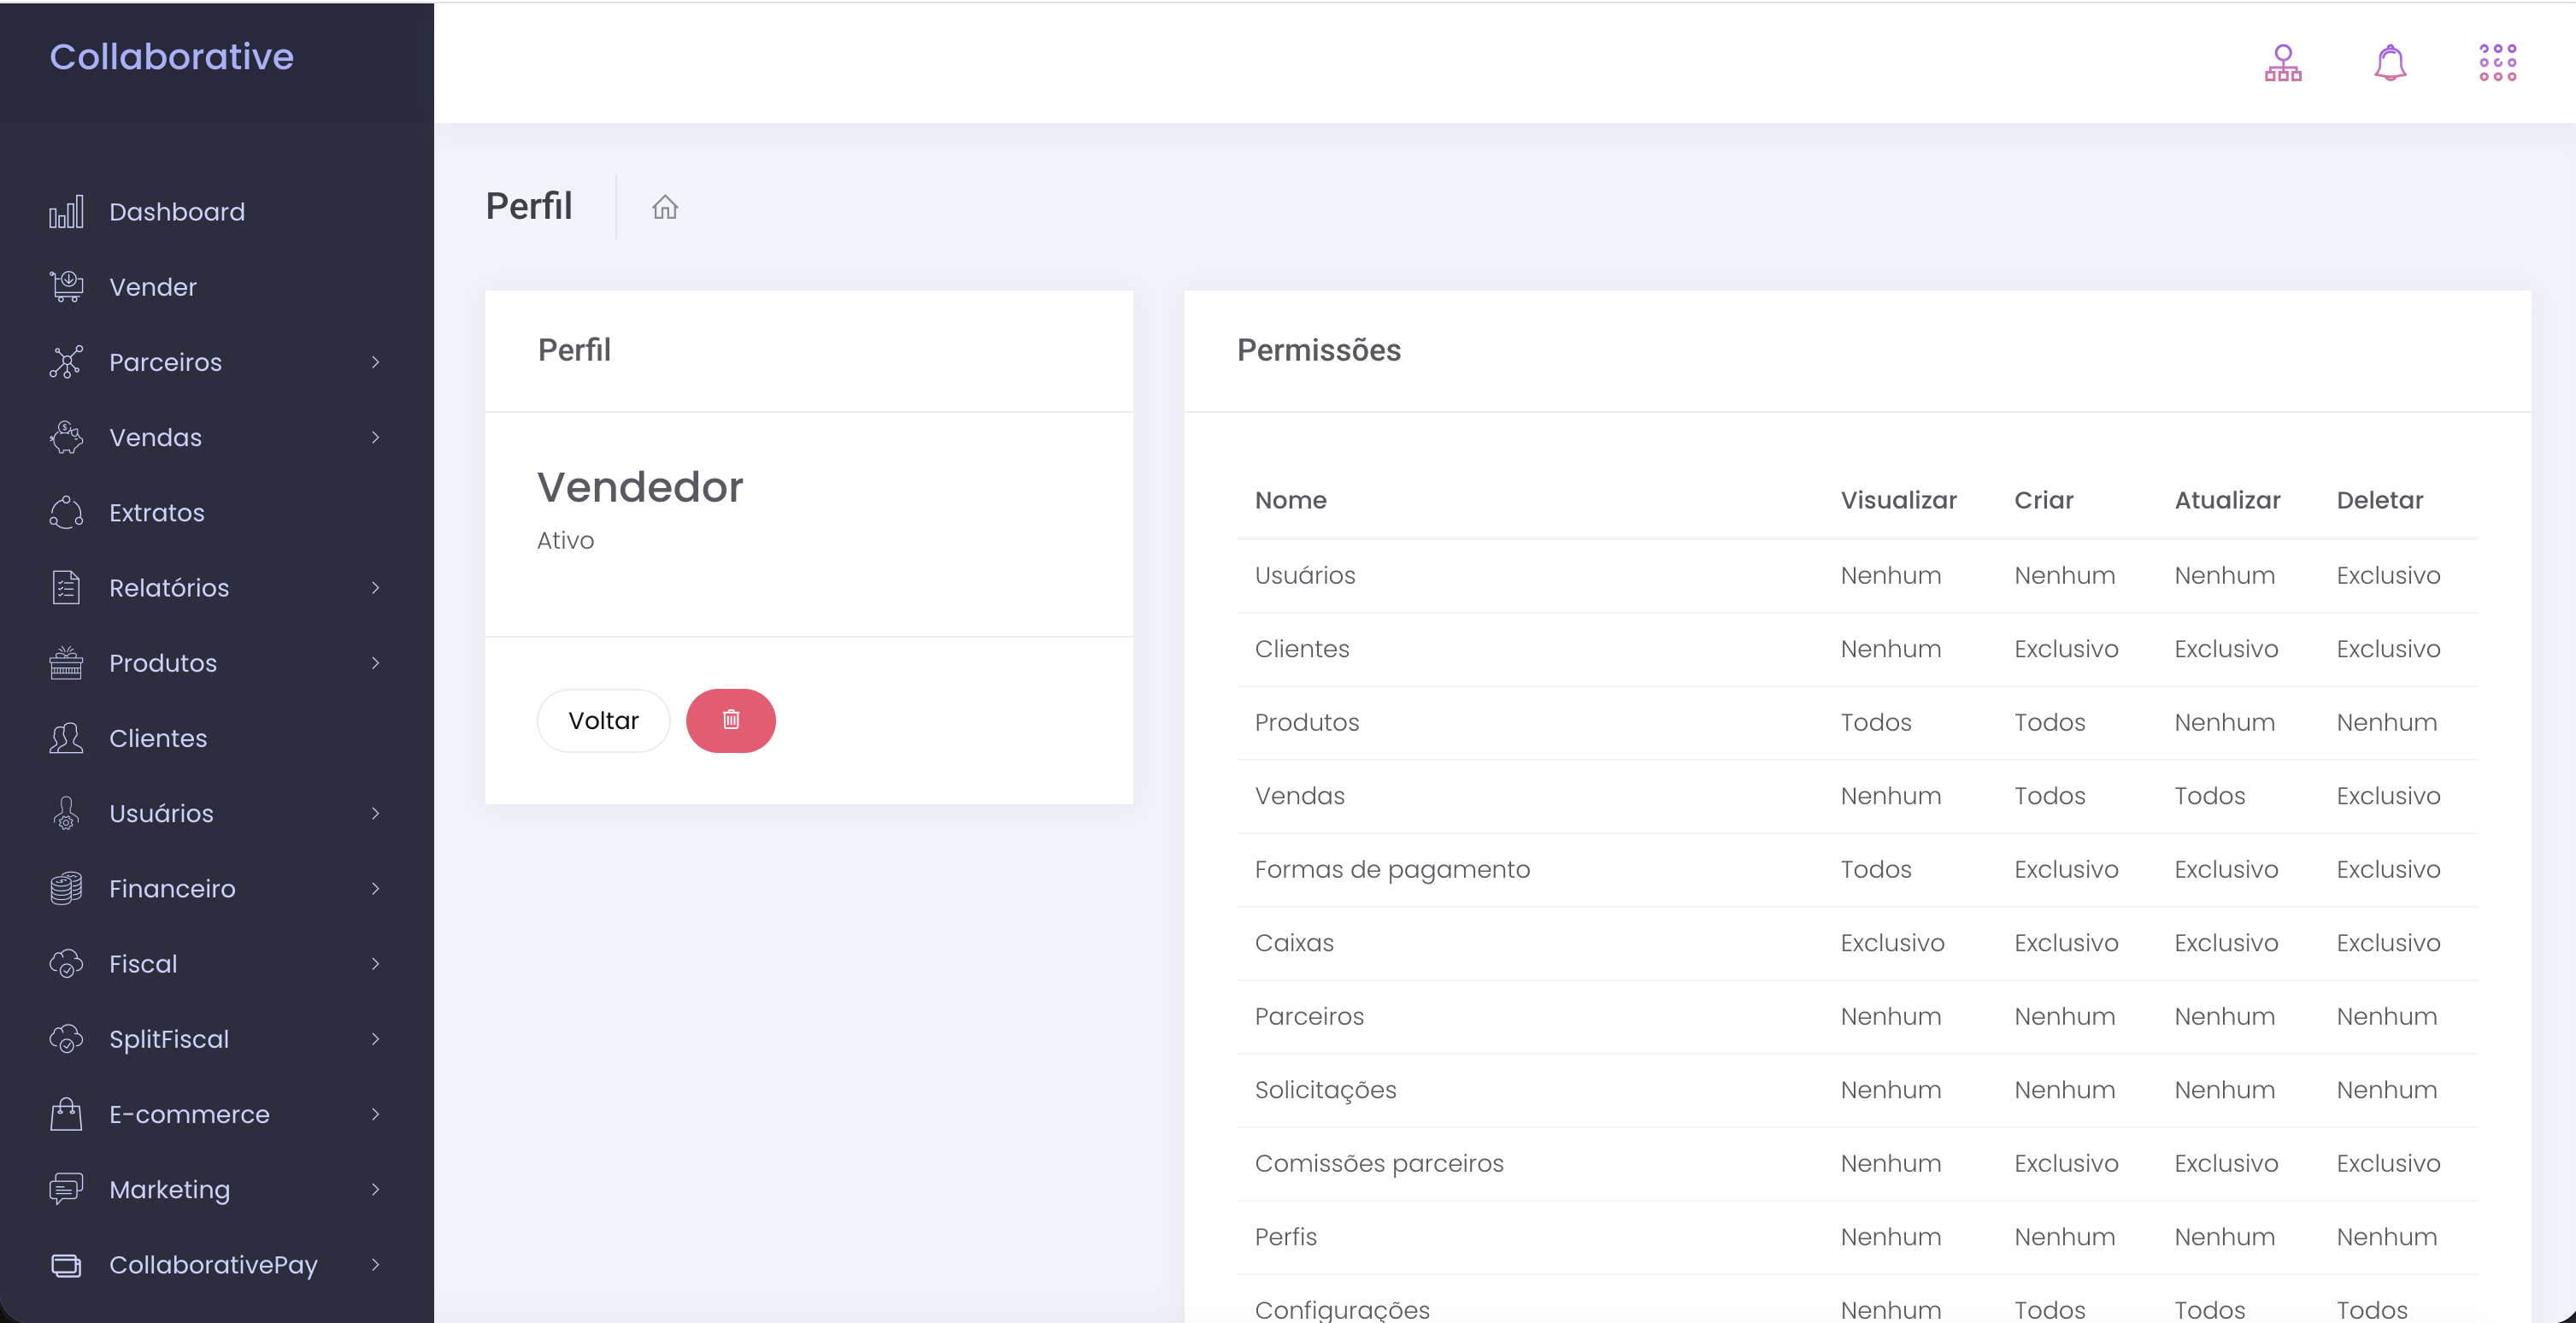
Task: Click the Clientes people icon
Action: [66, 738]
